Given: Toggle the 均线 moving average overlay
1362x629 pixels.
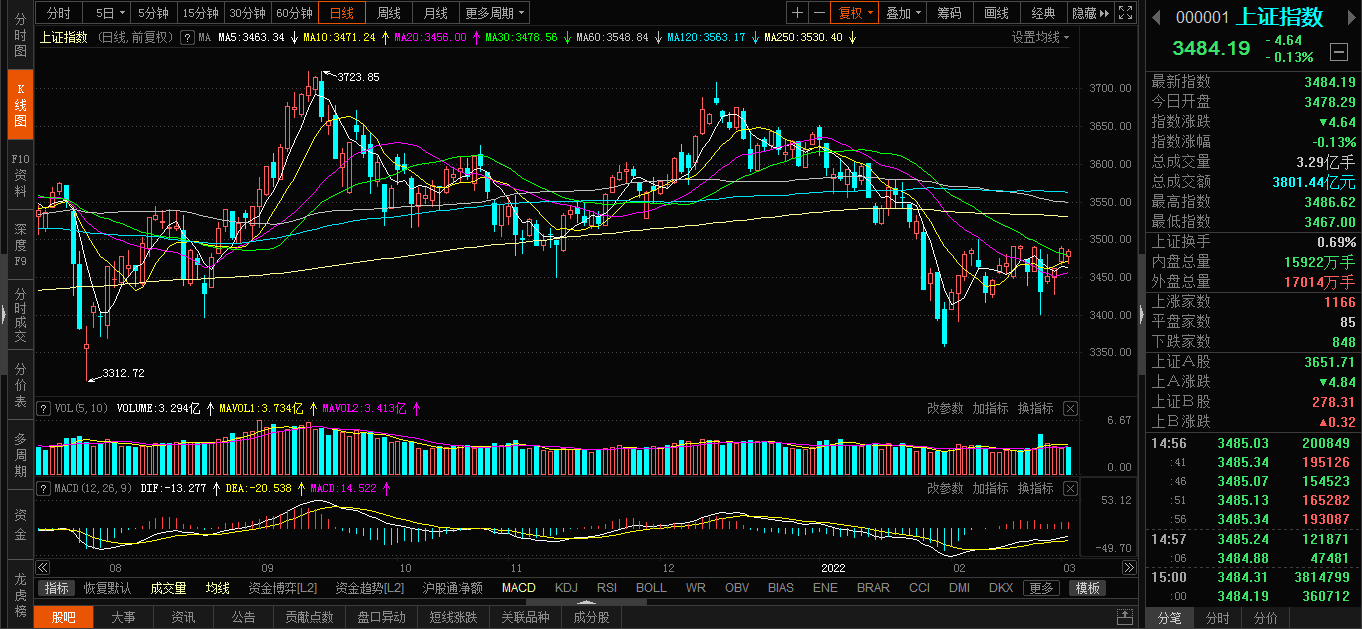Looking at the screenshot, I should tap(217, 588).
